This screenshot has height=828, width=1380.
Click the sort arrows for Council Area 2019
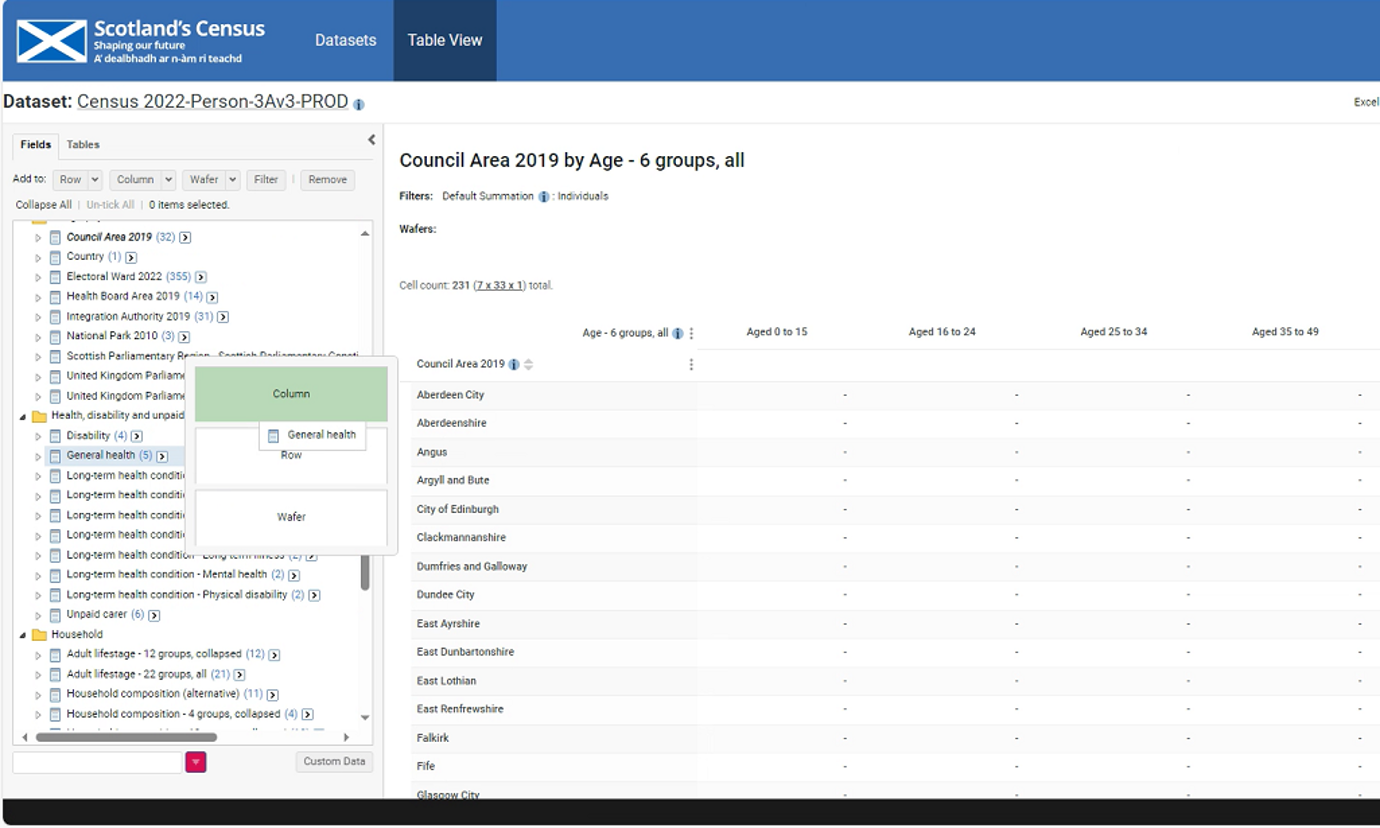(528, 365)
